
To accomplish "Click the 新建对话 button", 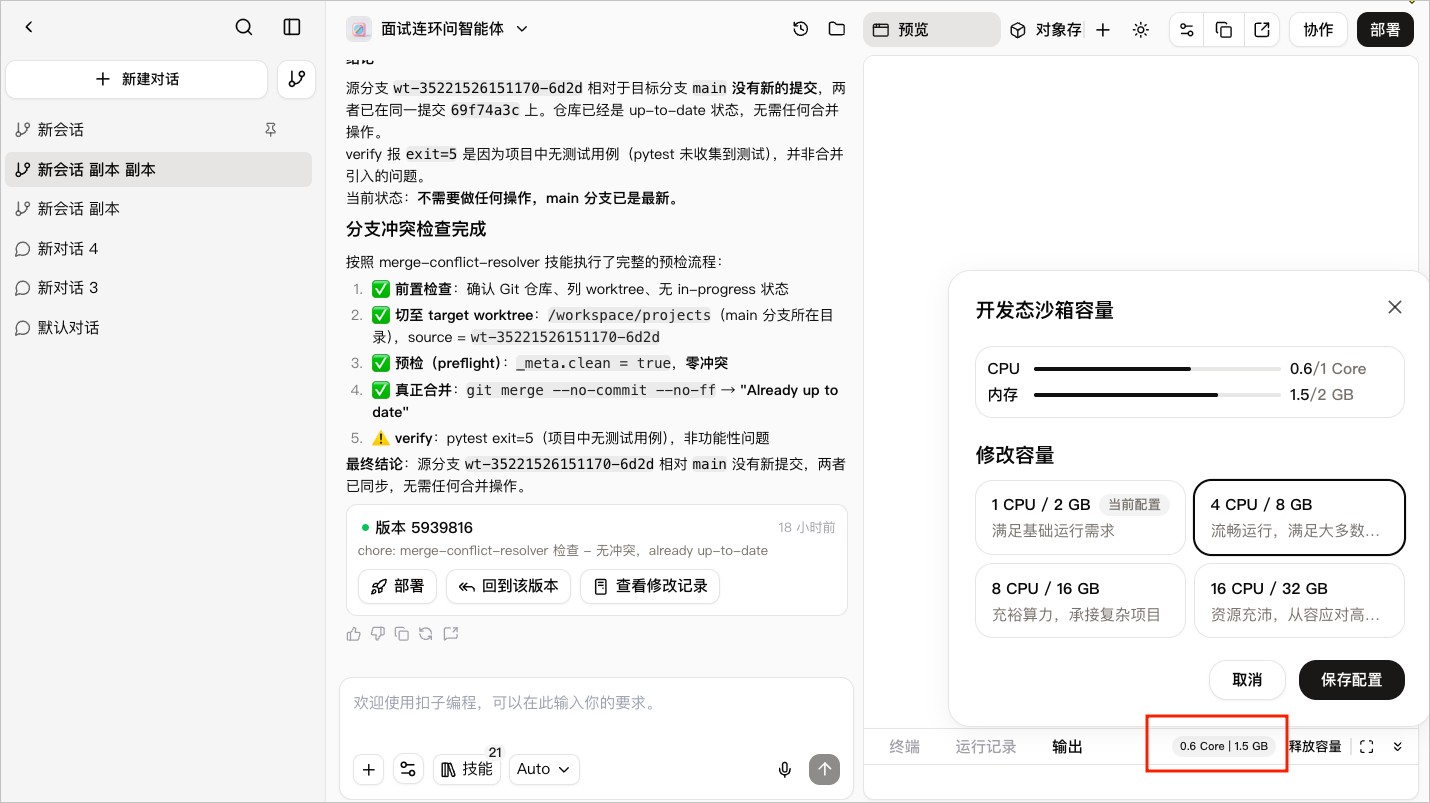I will click(x=137, y=79).
